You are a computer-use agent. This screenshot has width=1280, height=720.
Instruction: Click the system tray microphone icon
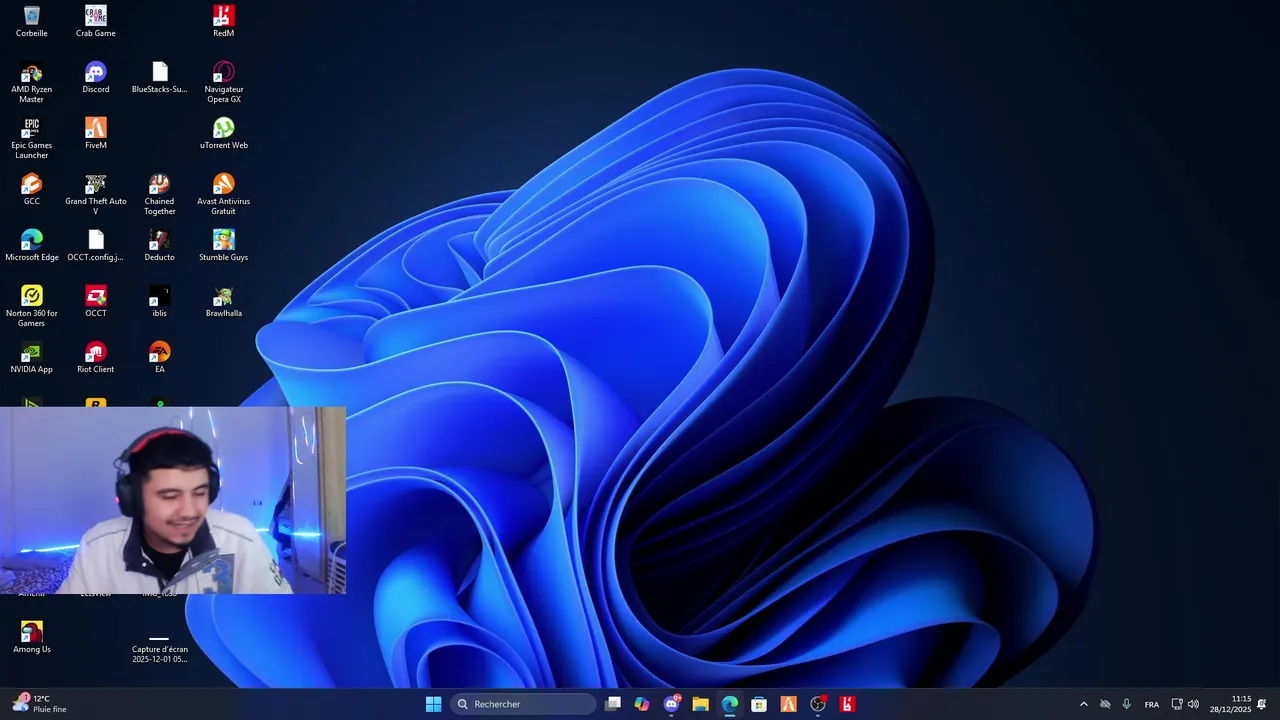pyautogui.click(x=1126, y=704)
